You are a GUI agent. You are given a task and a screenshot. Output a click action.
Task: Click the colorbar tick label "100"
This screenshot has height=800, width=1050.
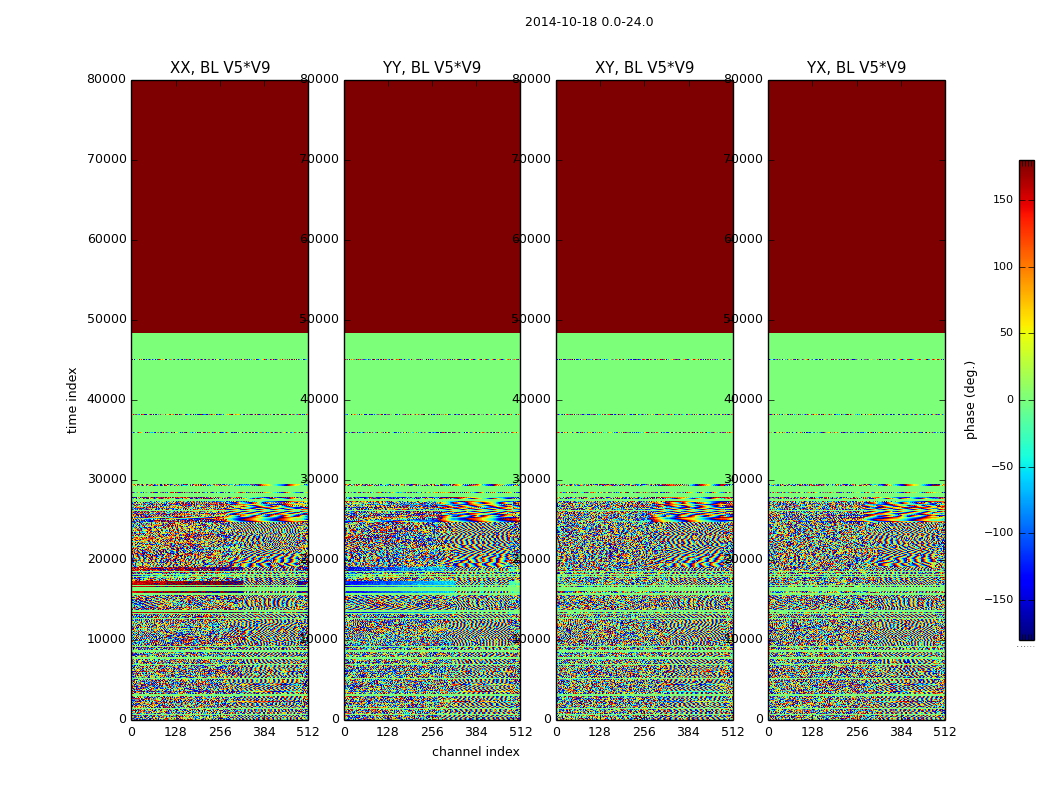tap(1003, 266)
